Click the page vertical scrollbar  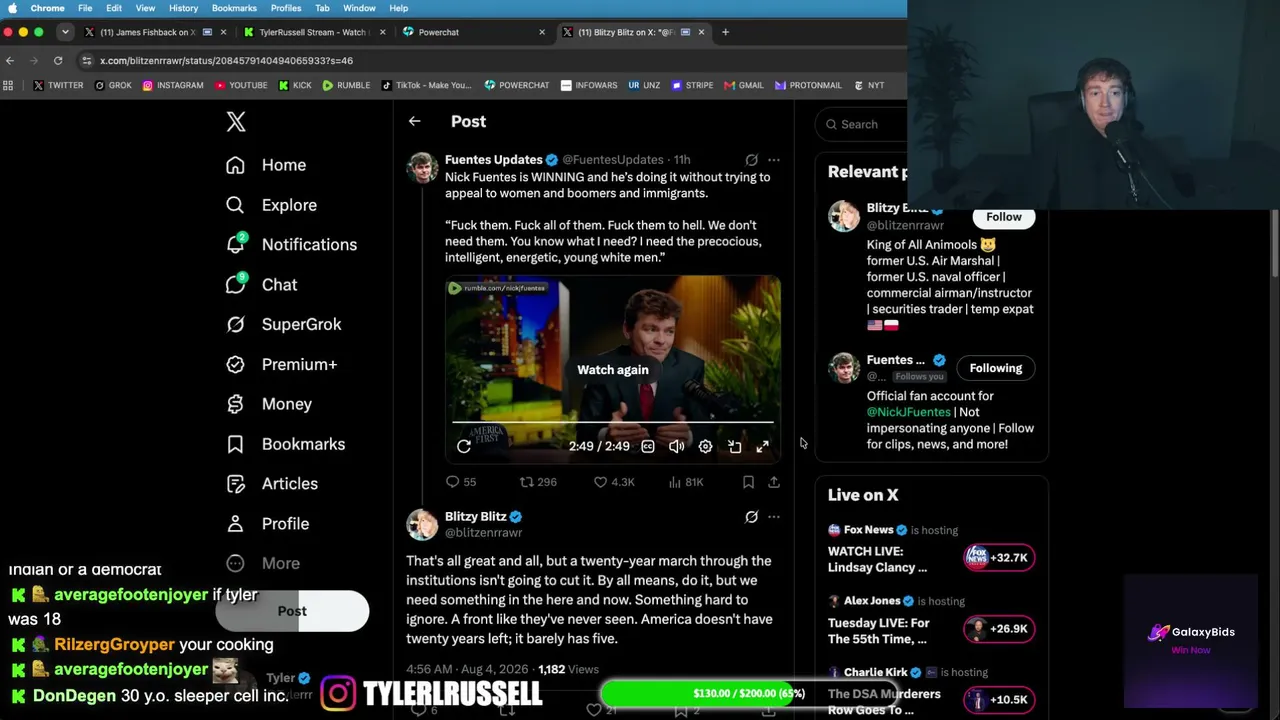coord(1275,243)
